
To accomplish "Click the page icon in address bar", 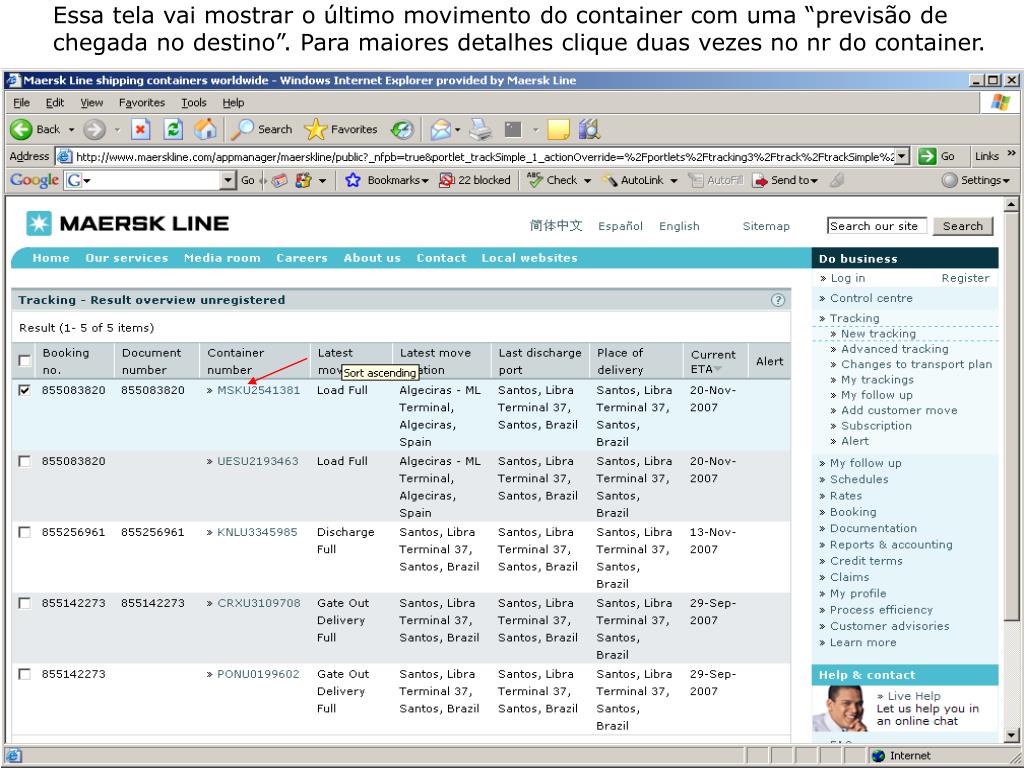I will 64,157.
